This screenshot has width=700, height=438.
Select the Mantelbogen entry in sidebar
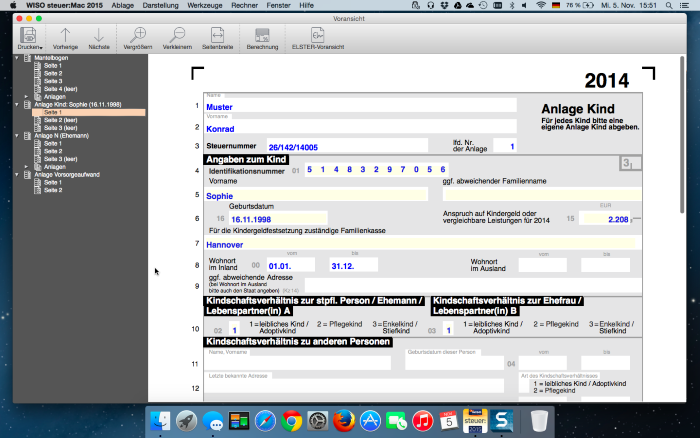click(x=51, y=58)
